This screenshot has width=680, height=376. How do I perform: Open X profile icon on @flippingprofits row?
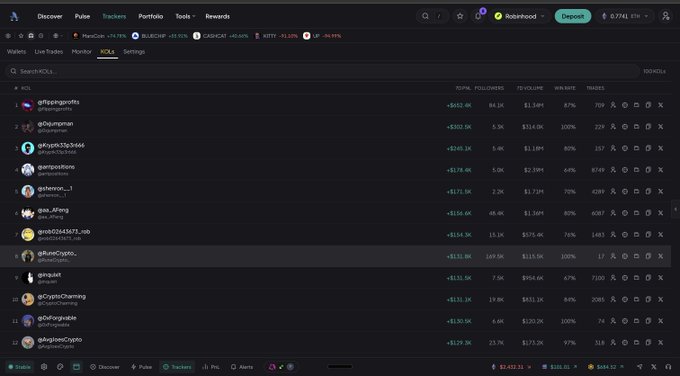(x=660, y=105)
